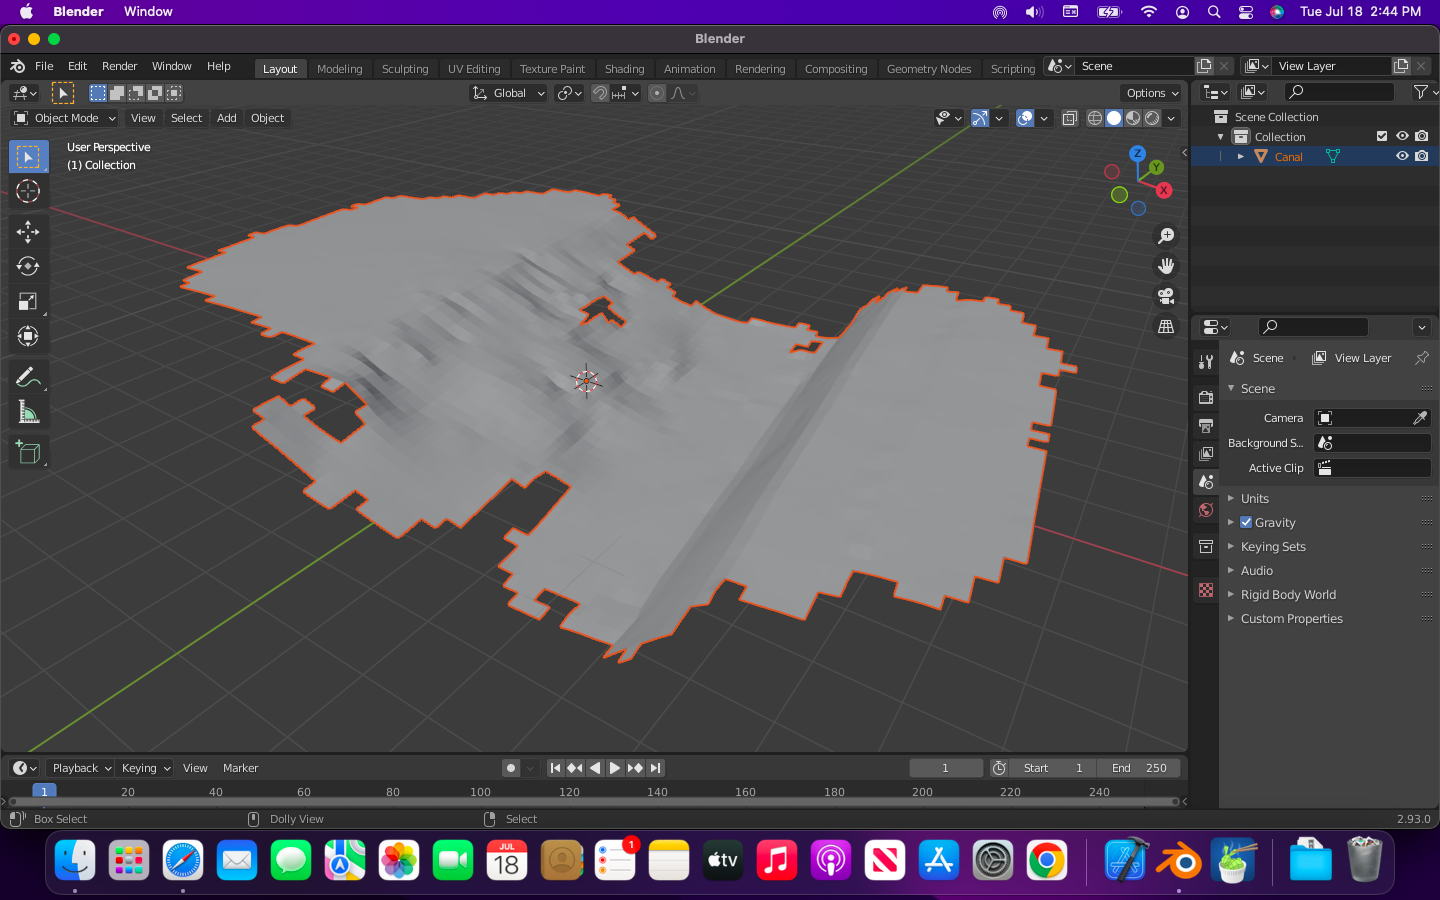Click the viewport zoom magnifier icon
The image size is (1440, 900).
click(1166, 236)
